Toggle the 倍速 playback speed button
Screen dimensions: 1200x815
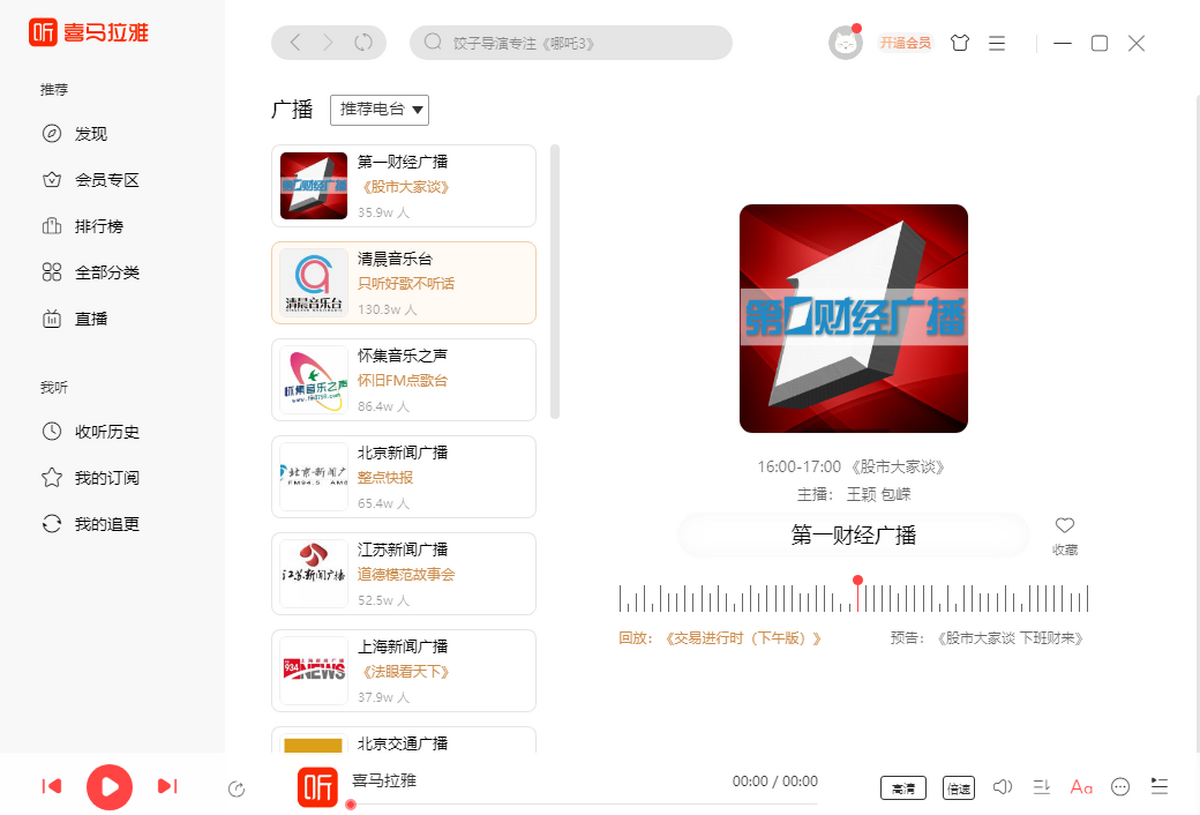958,788
